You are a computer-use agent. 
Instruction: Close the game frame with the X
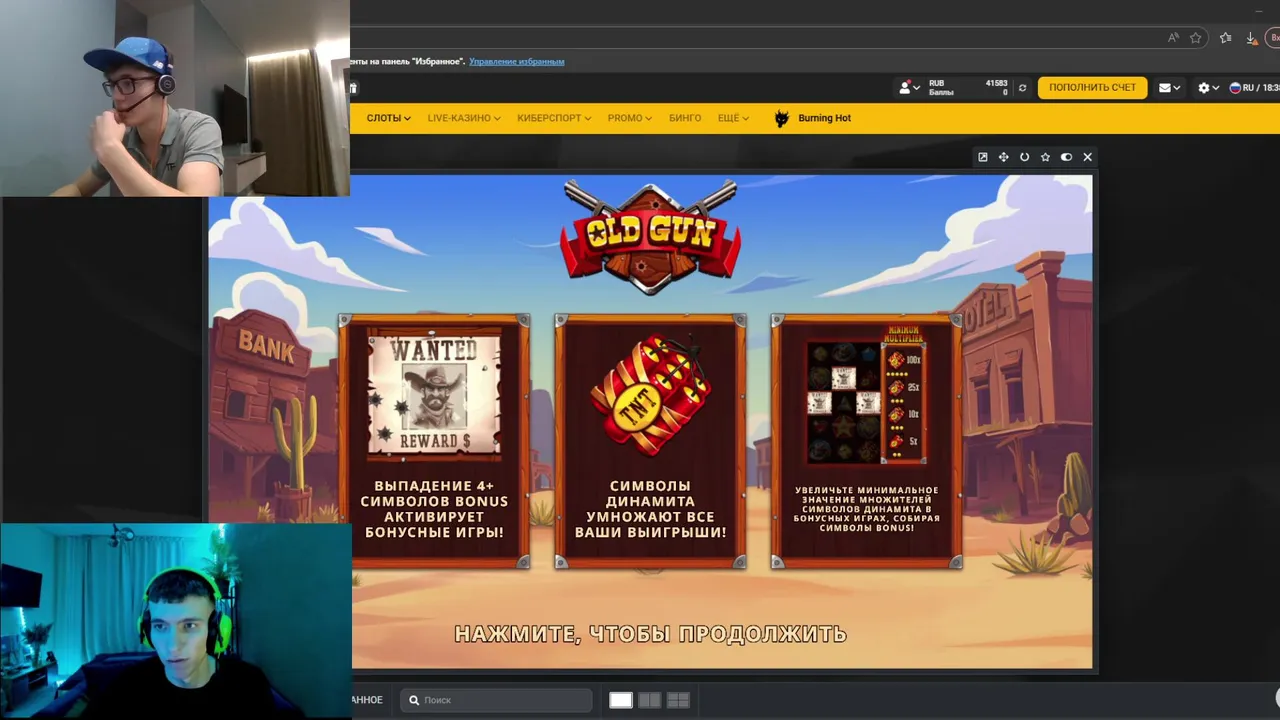click(1088, 157)
